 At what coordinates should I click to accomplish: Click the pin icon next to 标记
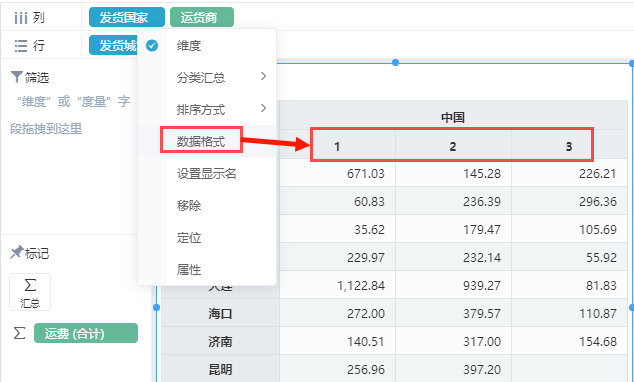(x=17, y=253)
